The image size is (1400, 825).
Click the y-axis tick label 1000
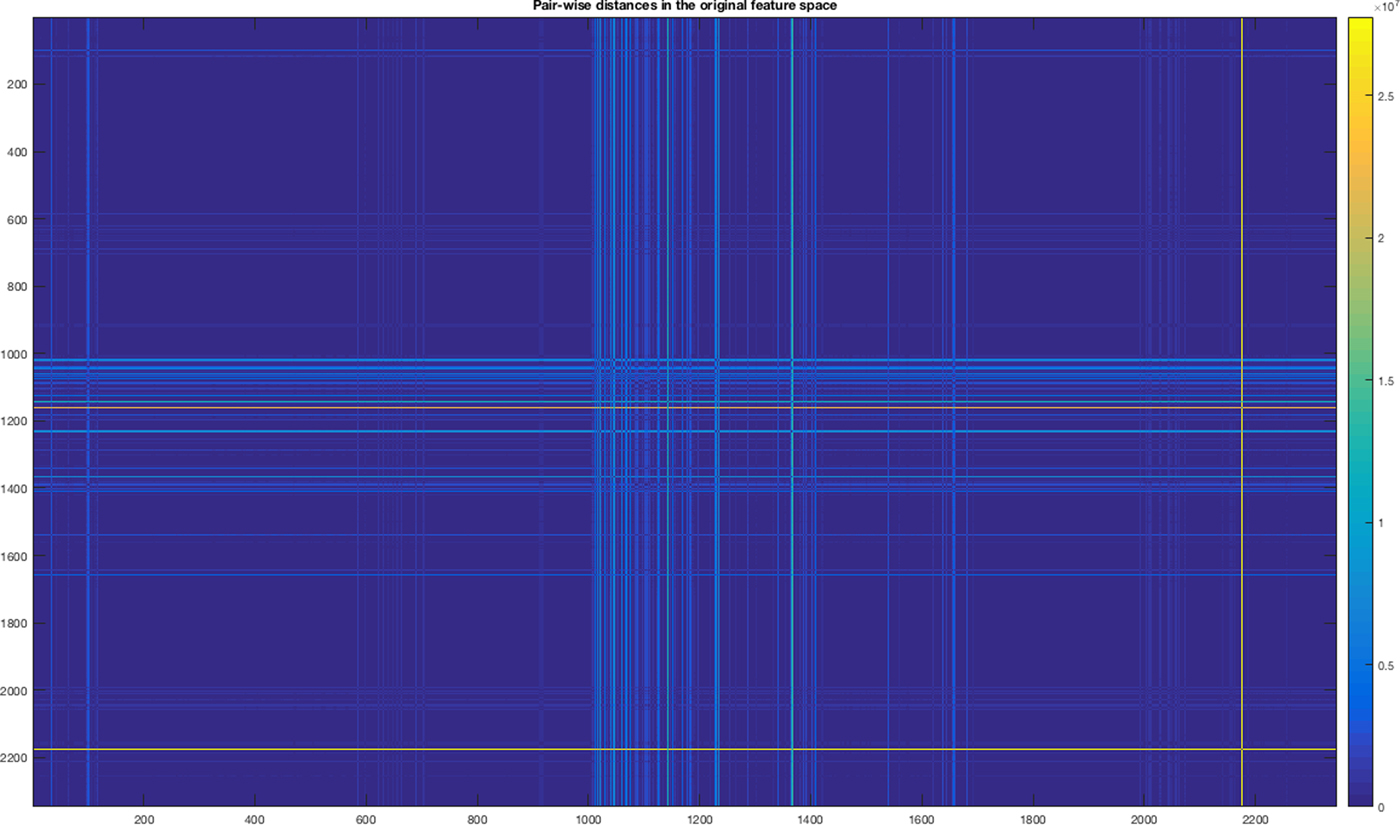(17, 354)
